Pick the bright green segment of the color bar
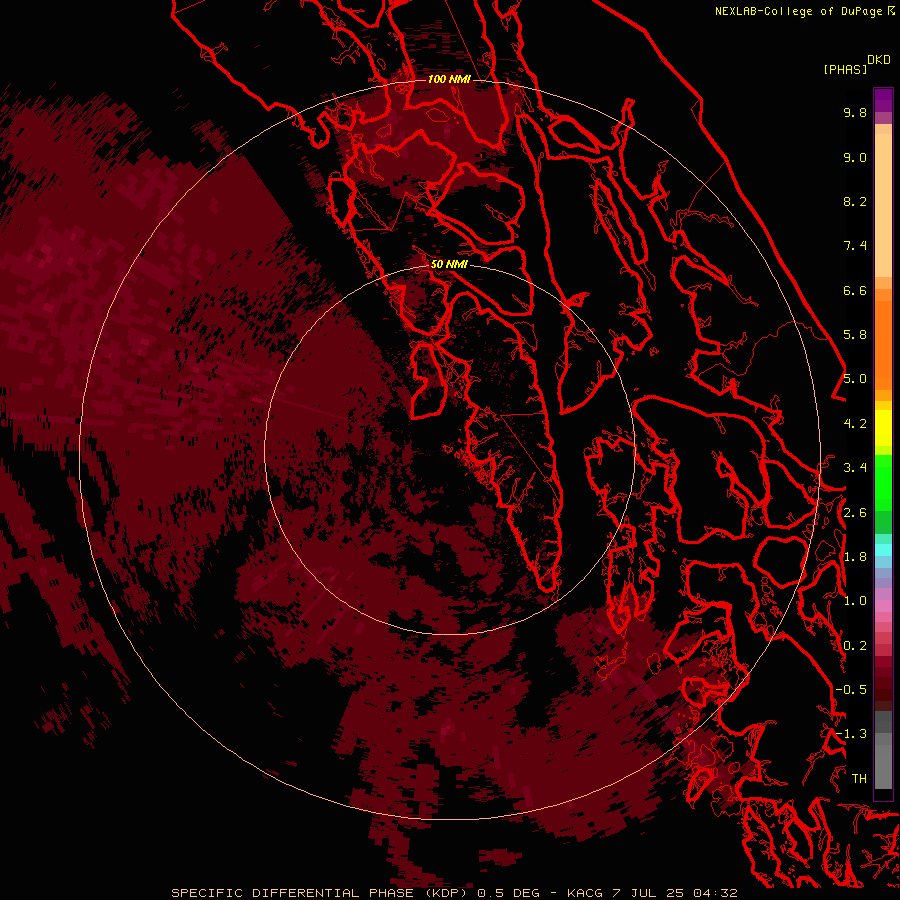This screenshot has height=900, width=900. click(883, 482)
